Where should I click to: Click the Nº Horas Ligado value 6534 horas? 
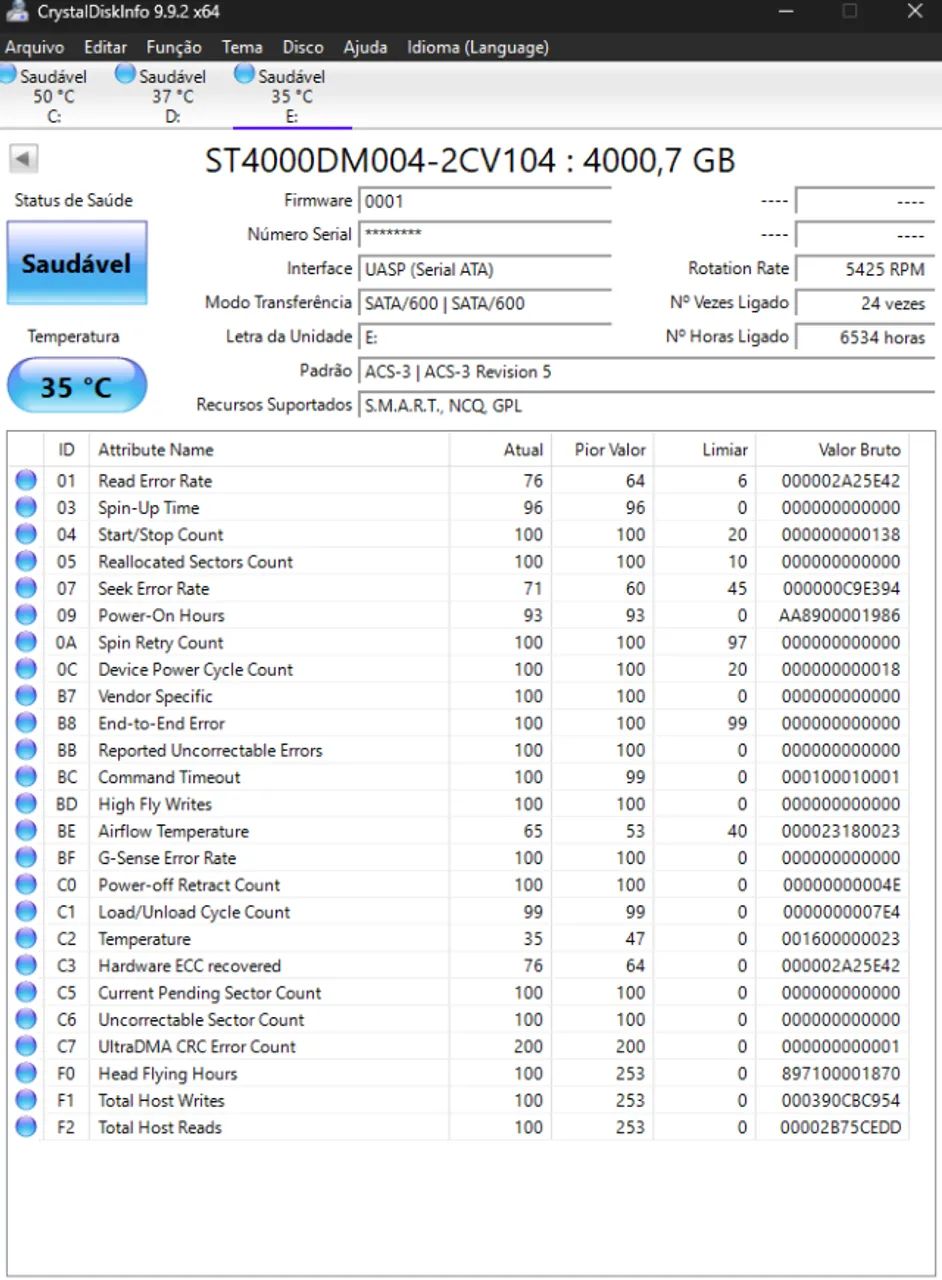865,337
